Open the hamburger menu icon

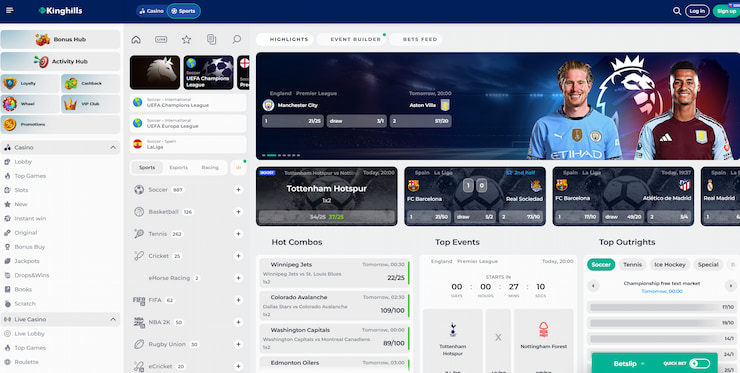pyautogui.click(x=9, y=10)
